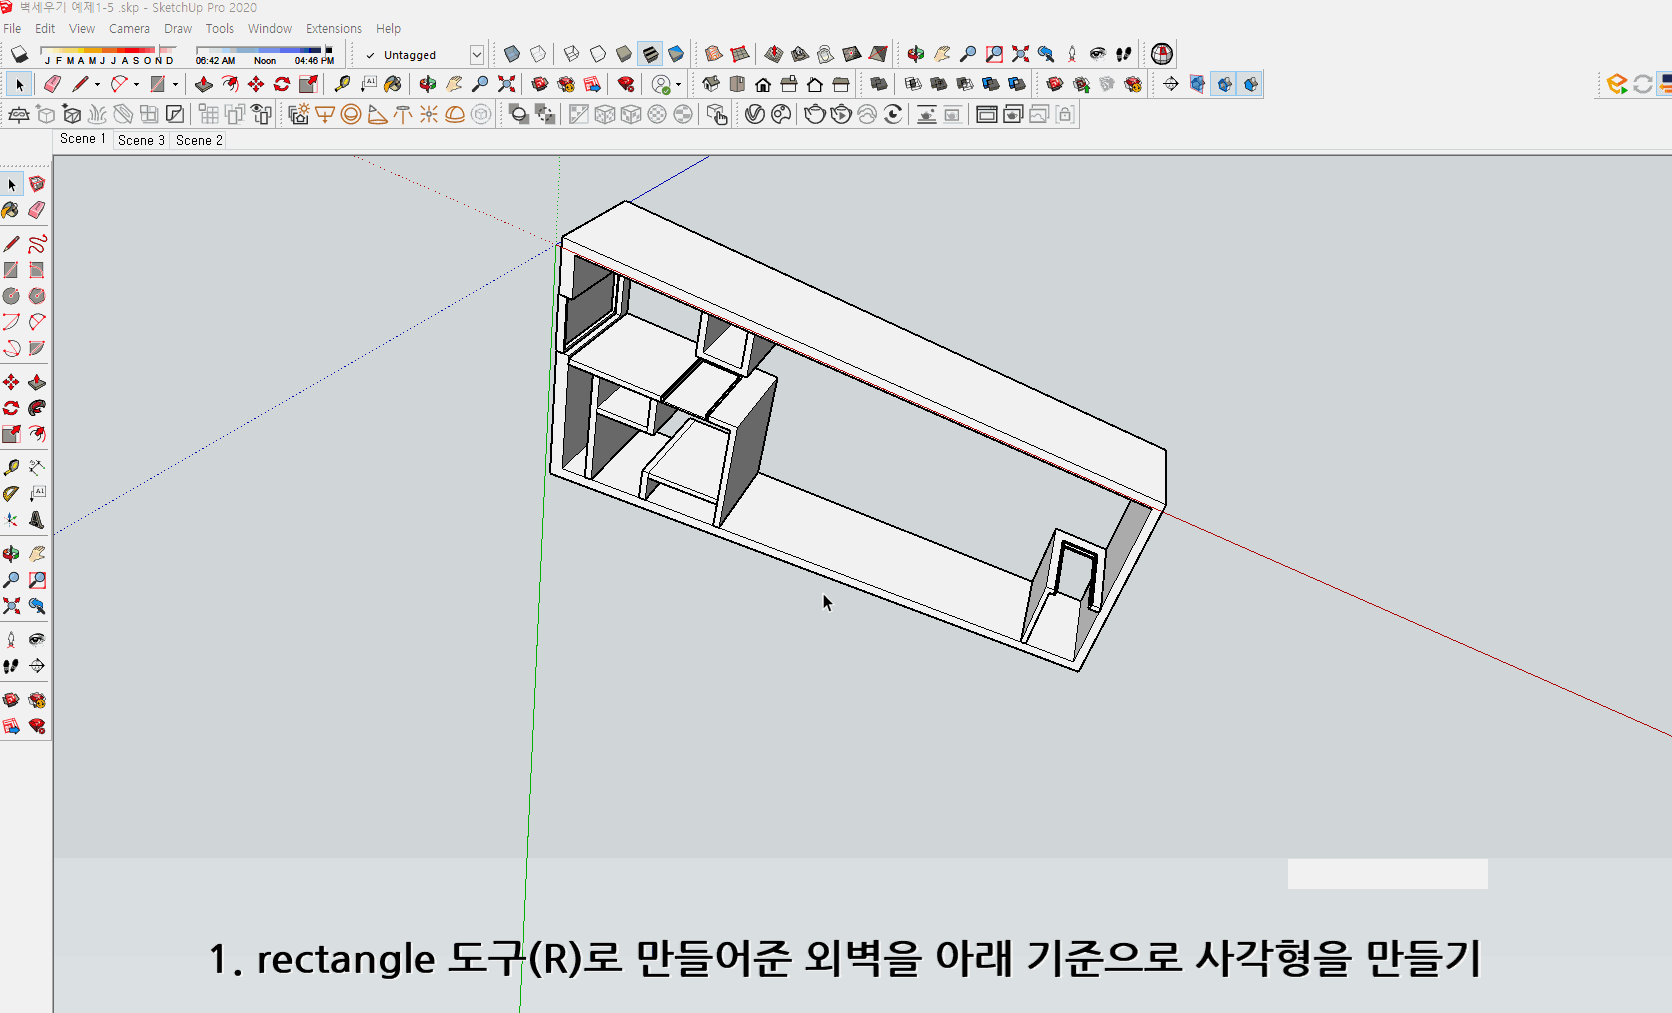
Task: Activate the Paint Bucket tool
Action: click(x=393, y=84)
